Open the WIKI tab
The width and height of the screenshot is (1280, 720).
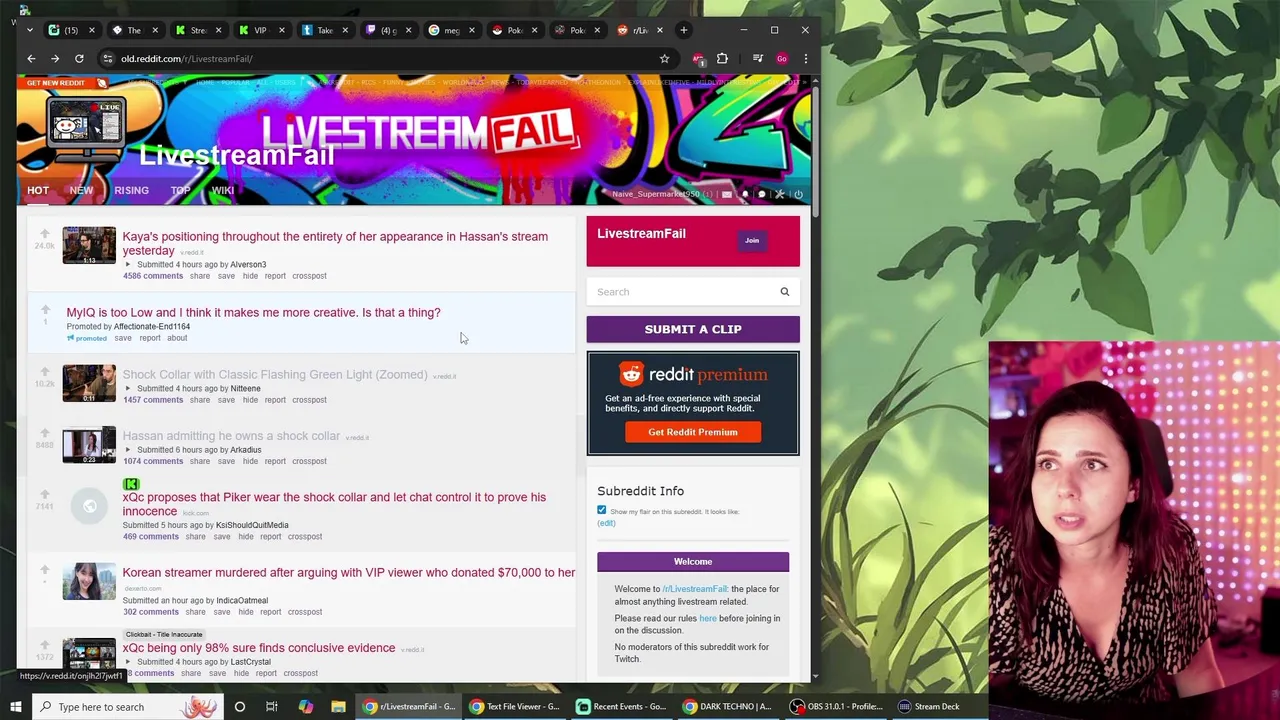(x=223, y=190)
